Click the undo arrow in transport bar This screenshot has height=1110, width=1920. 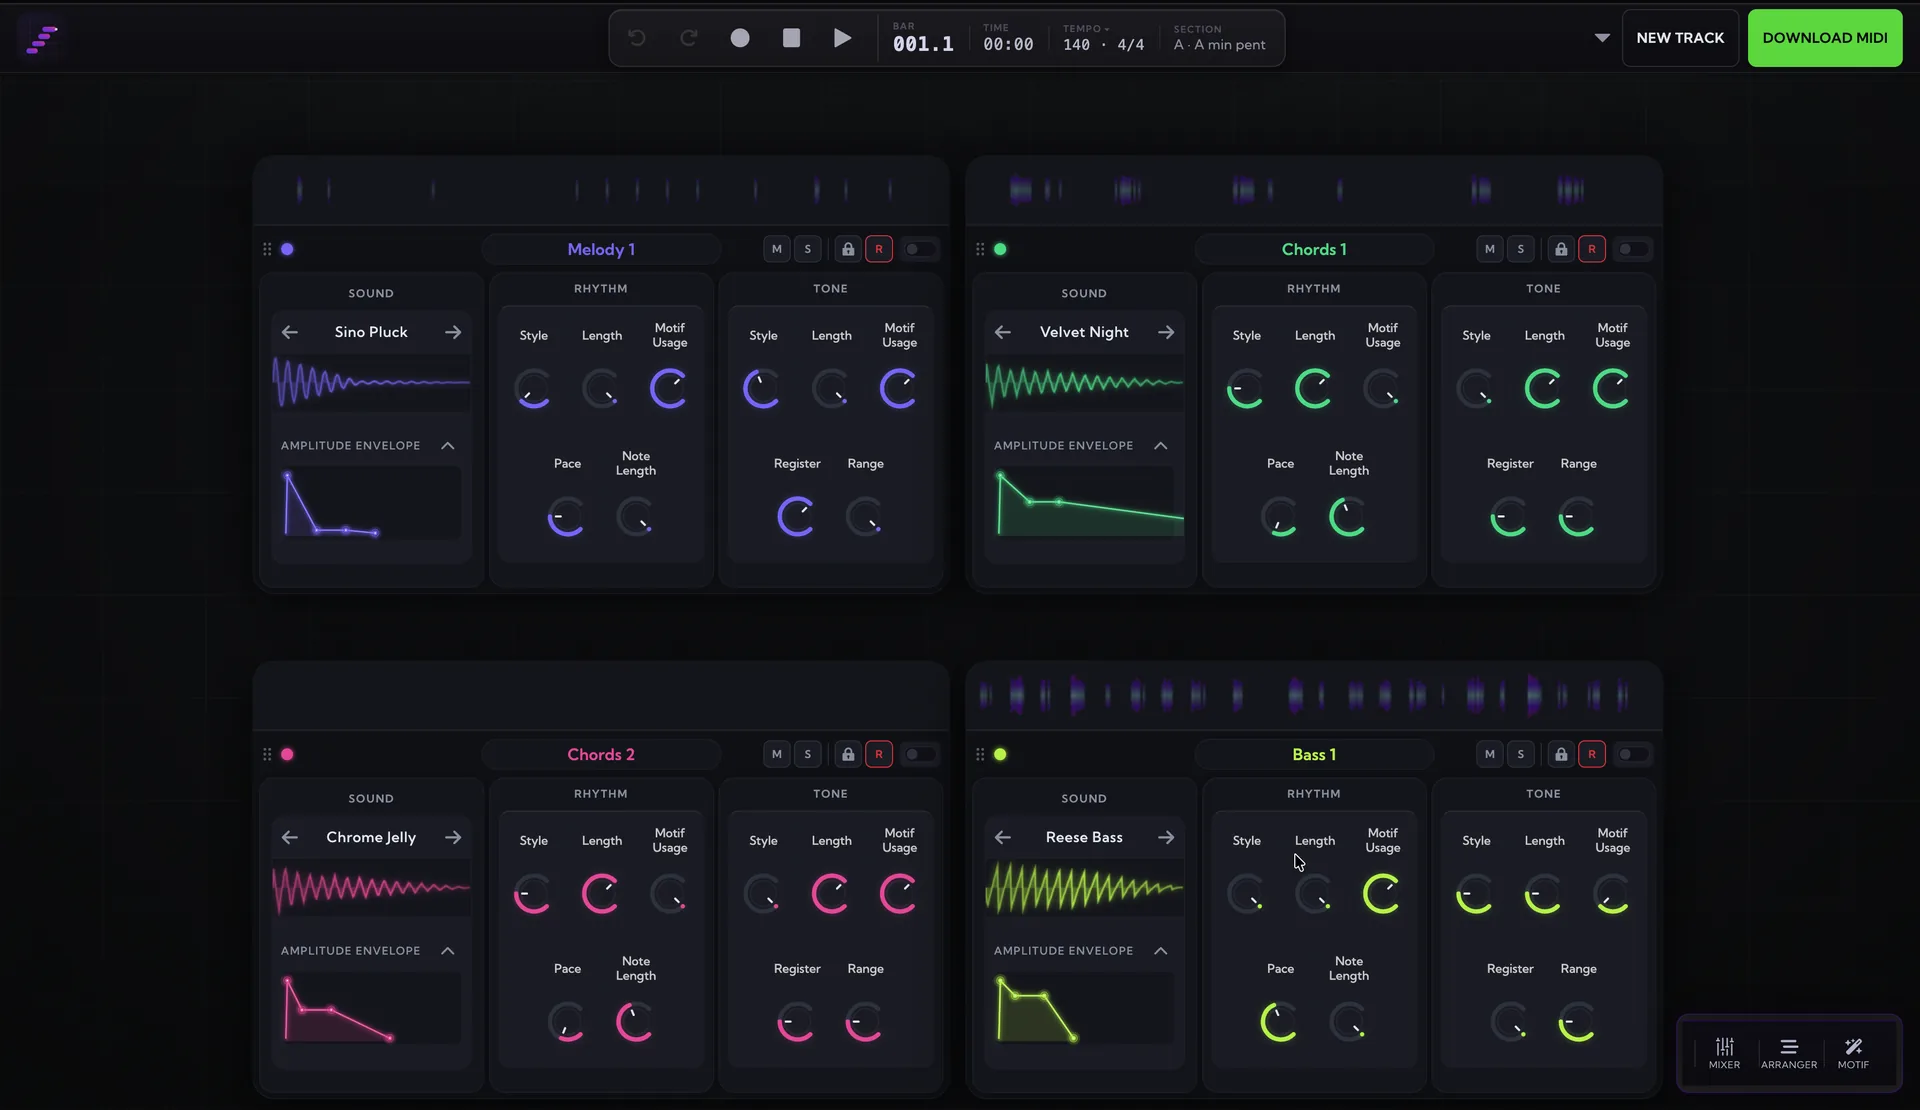637,38
